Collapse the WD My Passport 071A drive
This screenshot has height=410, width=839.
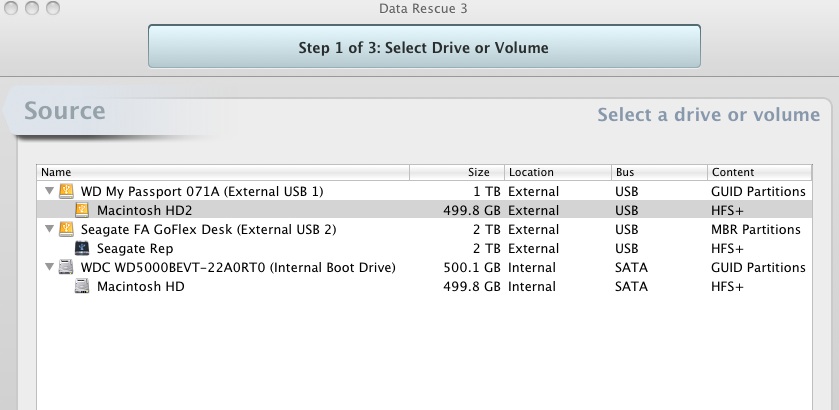click(x=50, y=191)
